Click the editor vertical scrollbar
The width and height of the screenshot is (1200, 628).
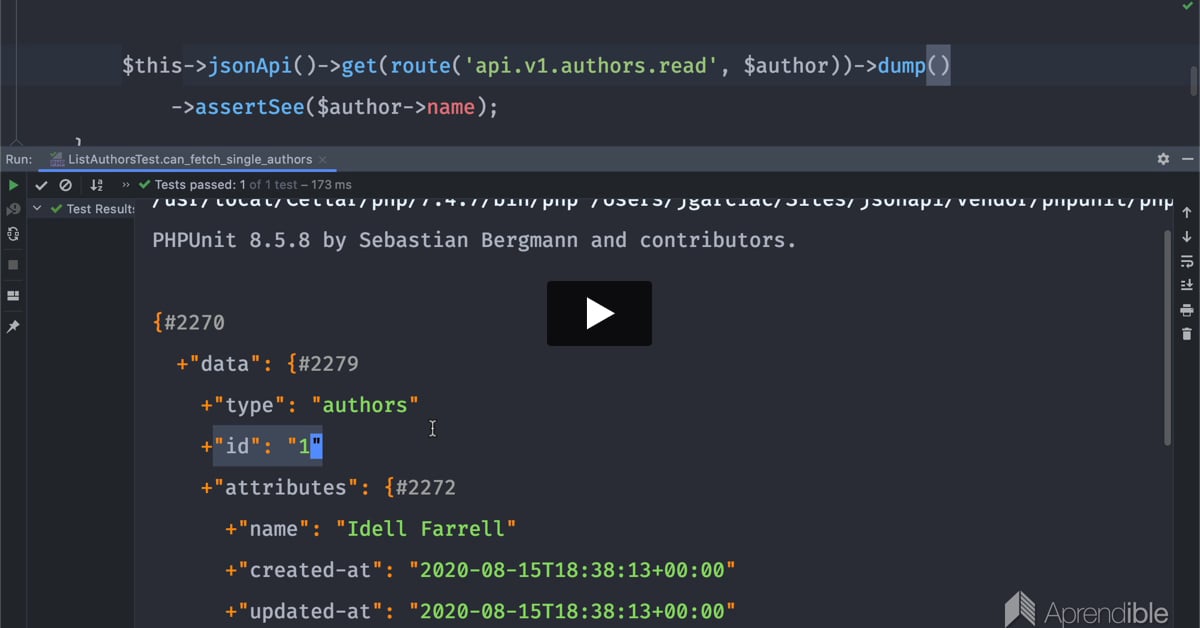click(1193, 80)
